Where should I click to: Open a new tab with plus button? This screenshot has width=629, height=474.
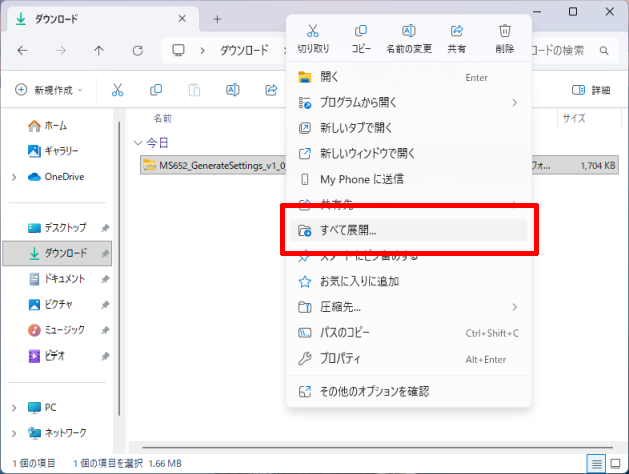[217, 19]
